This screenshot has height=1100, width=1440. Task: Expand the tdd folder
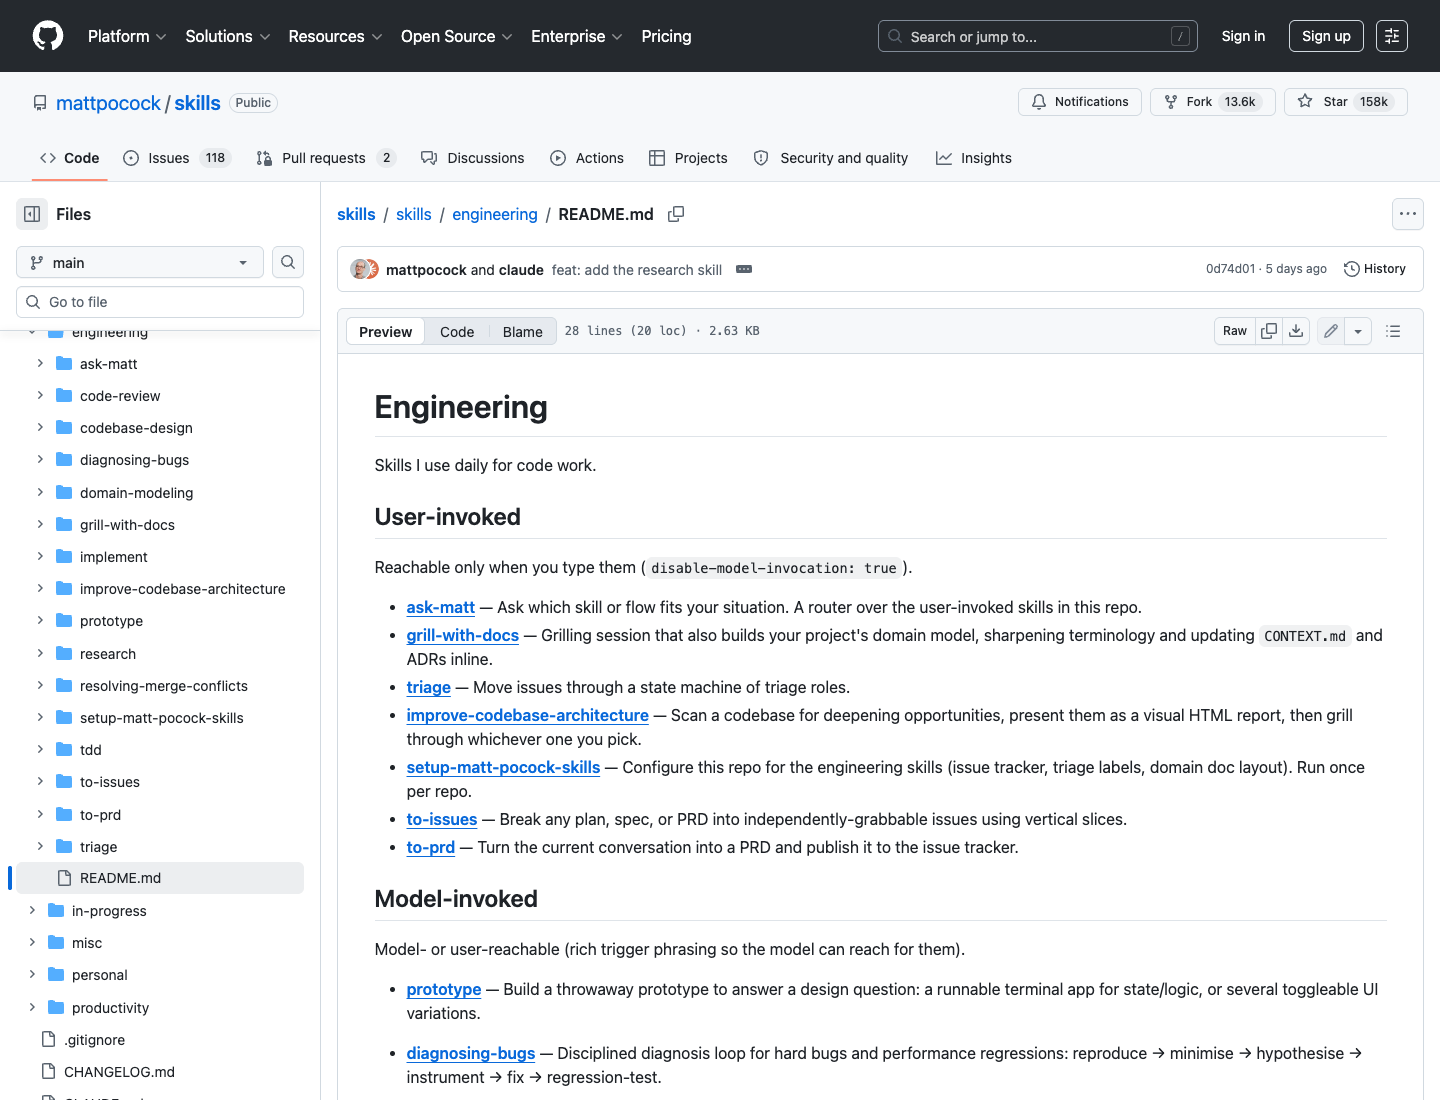point(40,750)
